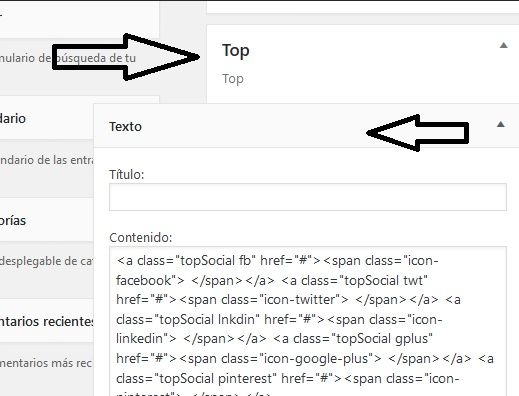The height and width of the screenshot is (396, 519).
Task: Select the Calendario widget in available widgets
Action: coord(47,118)
